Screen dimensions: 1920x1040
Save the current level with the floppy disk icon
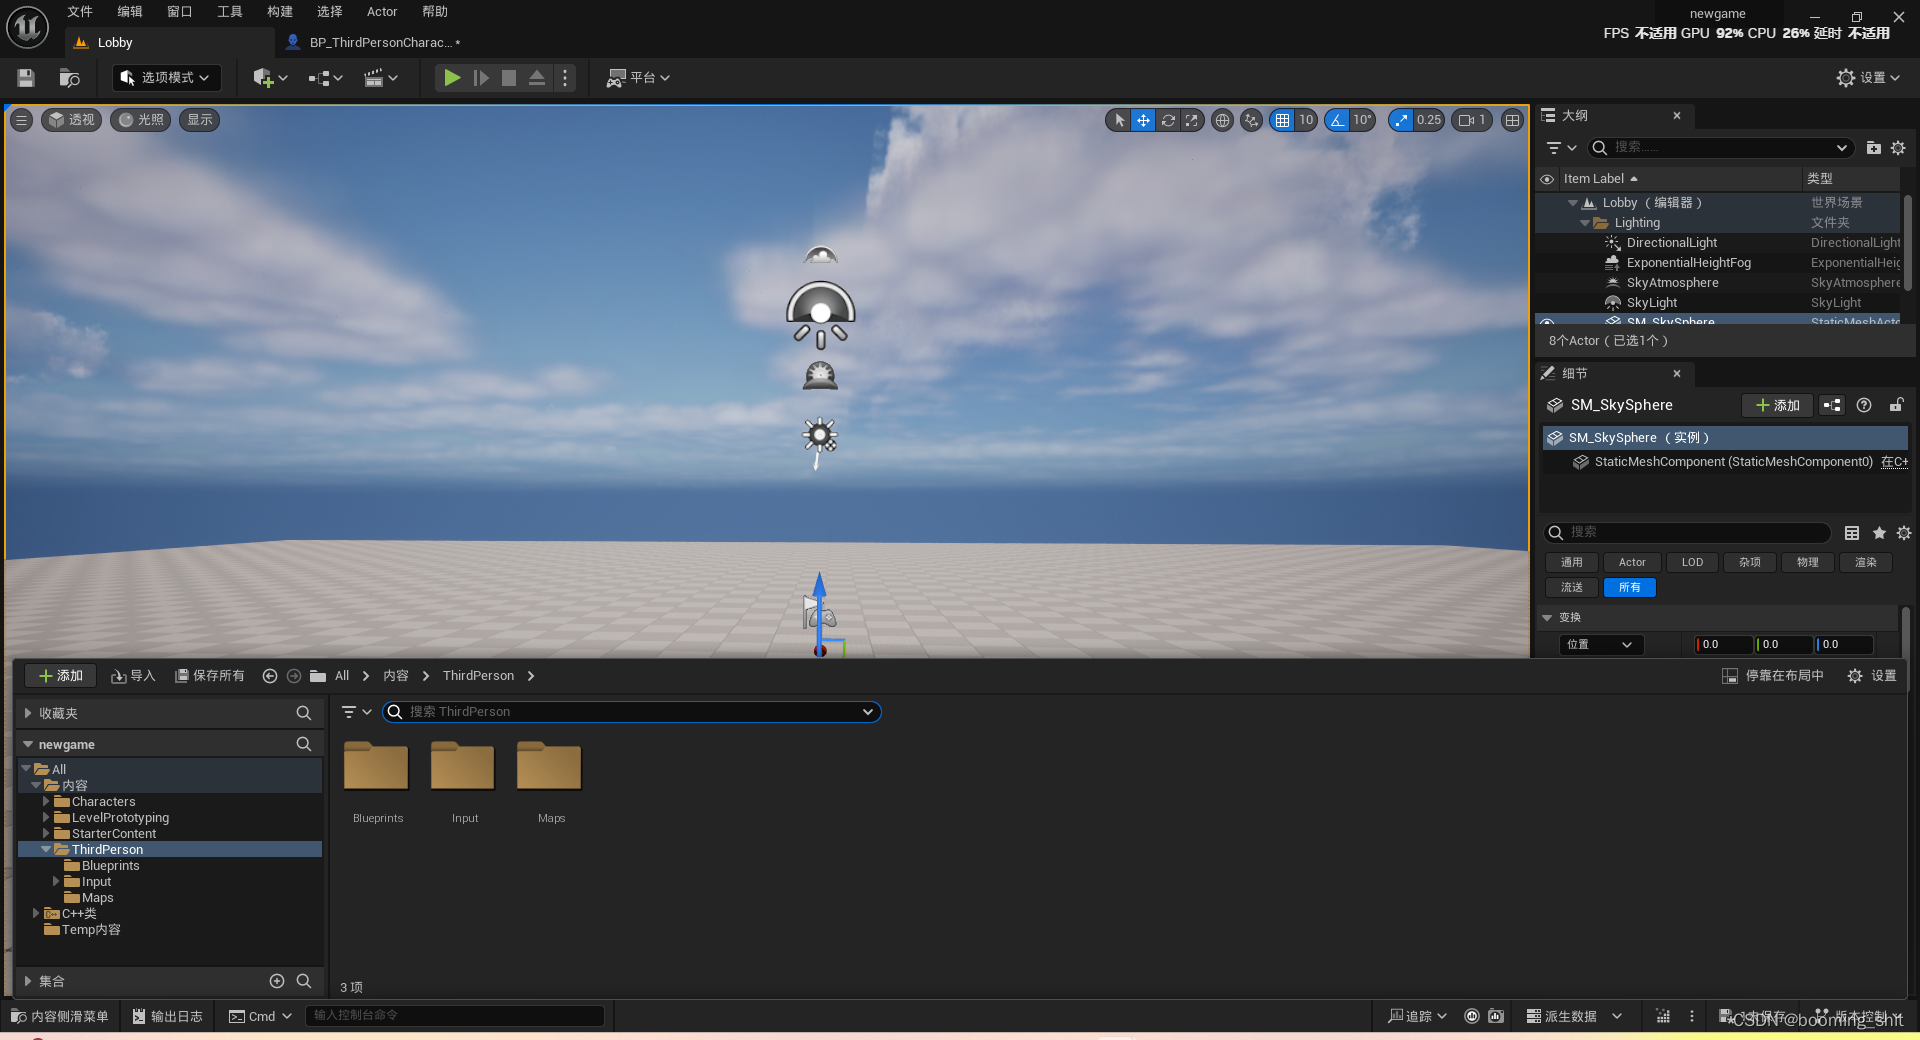[26, 78]
